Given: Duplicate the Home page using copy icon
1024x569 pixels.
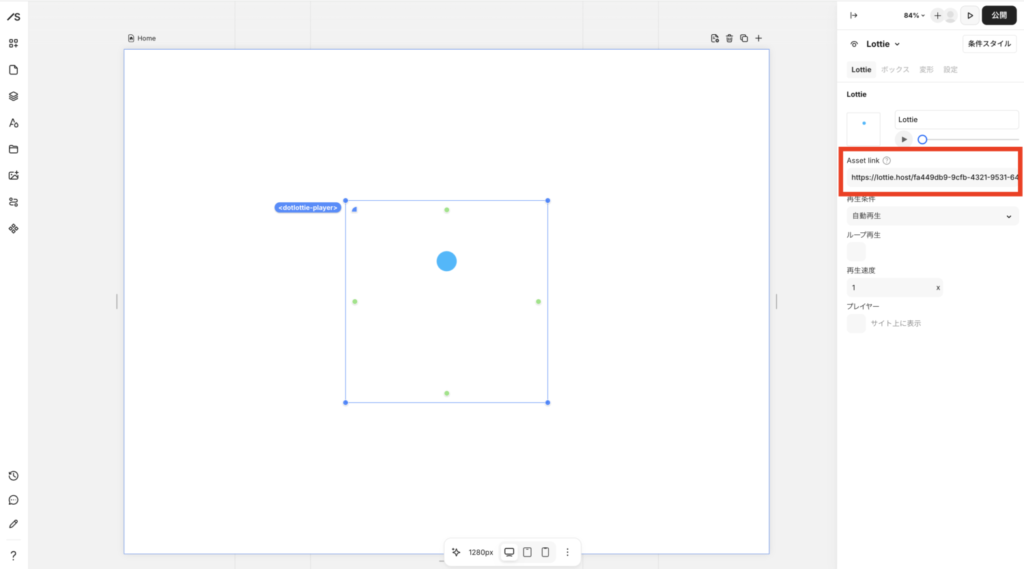Looking at the screenshot, I should pyautogui.click(x=743, y=38).
